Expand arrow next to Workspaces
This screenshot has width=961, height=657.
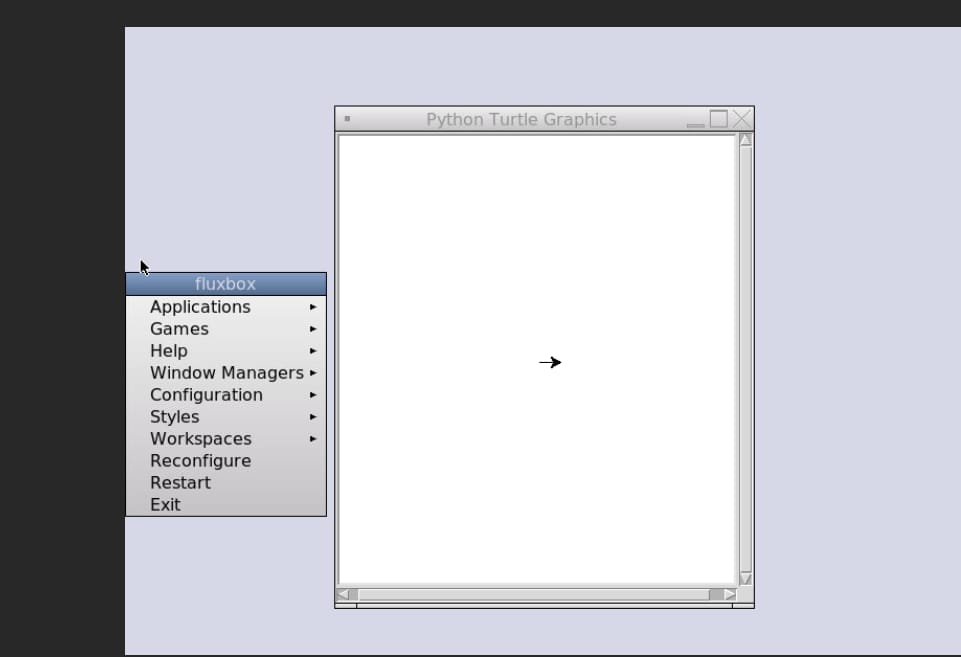[313, 439]
